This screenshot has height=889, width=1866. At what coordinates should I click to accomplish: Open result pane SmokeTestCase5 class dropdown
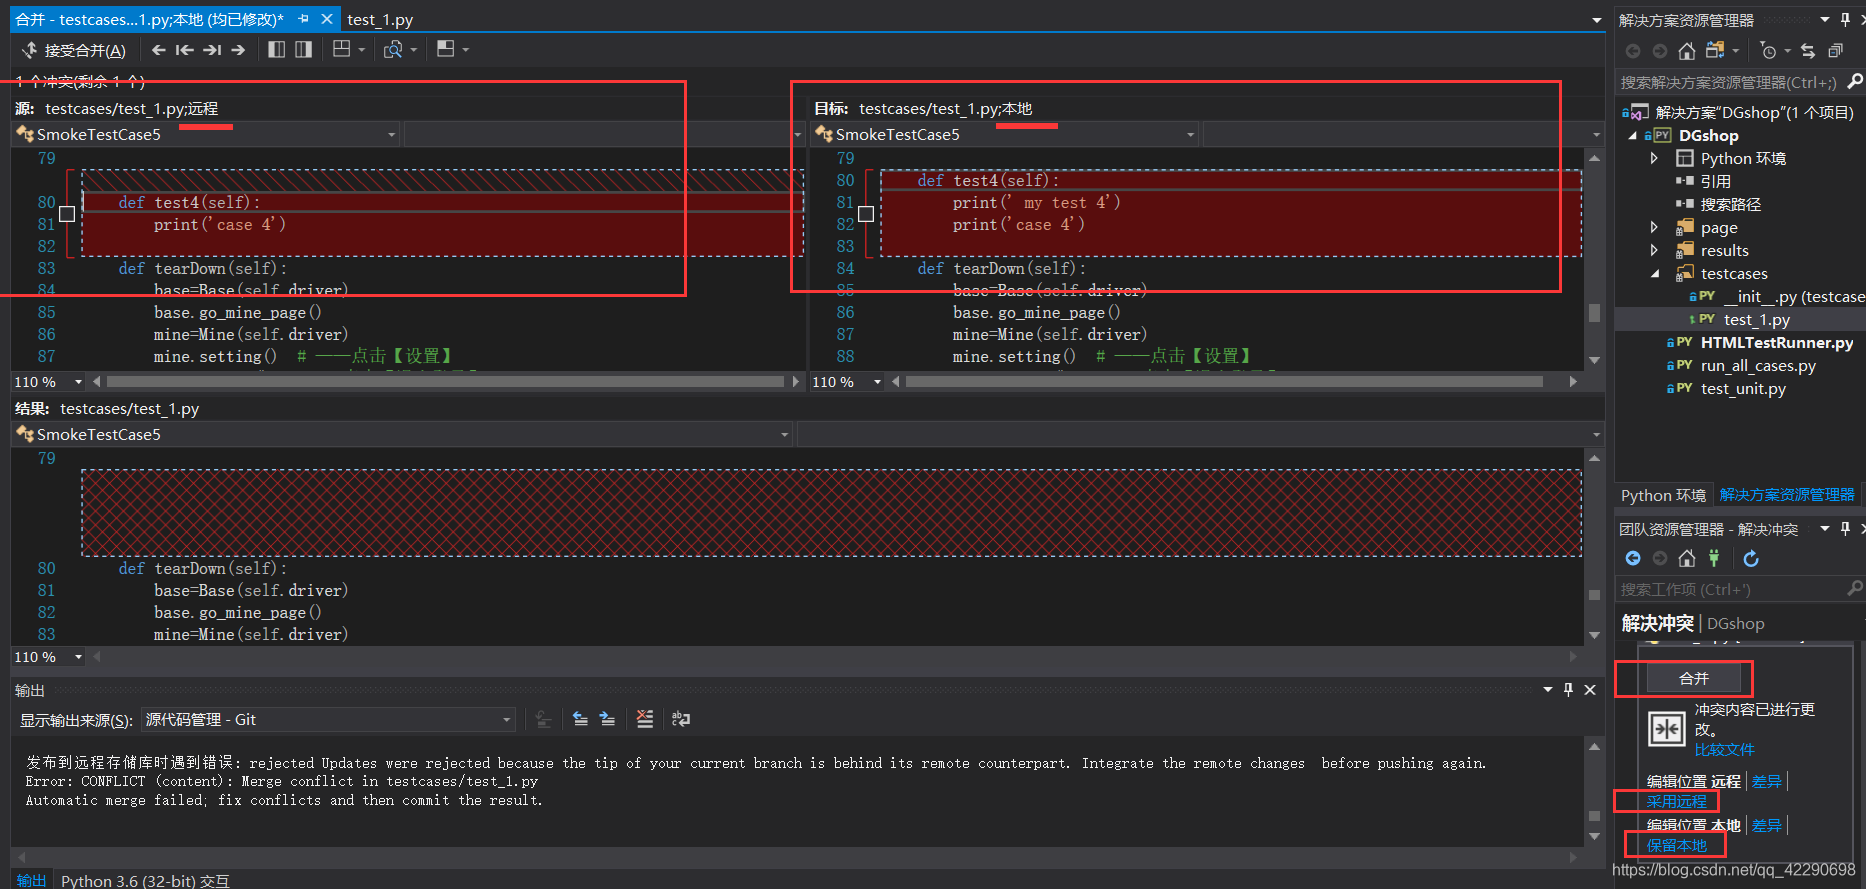tap(784, 434)
